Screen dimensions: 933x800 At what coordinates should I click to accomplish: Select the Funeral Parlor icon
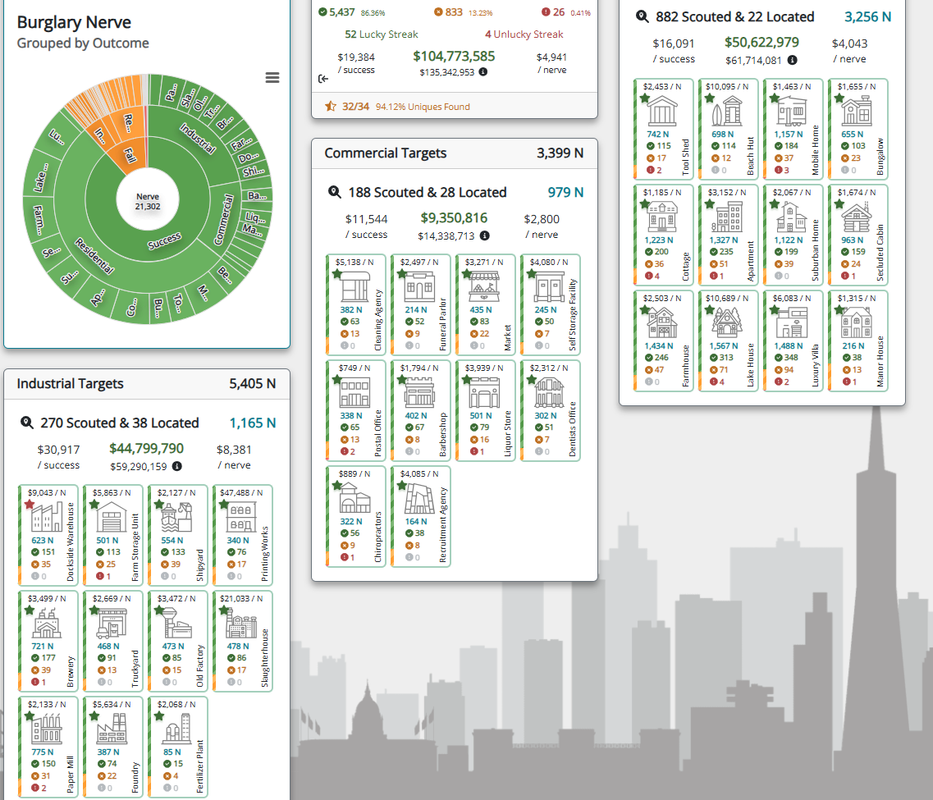(x=419, y=286)
